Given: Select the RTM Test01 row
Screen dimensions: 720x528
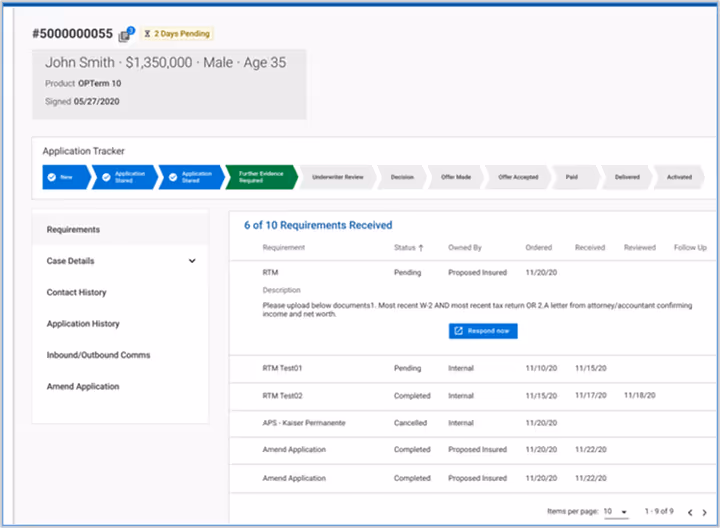Looking at the screenshot, I should [x=473, y=368].
